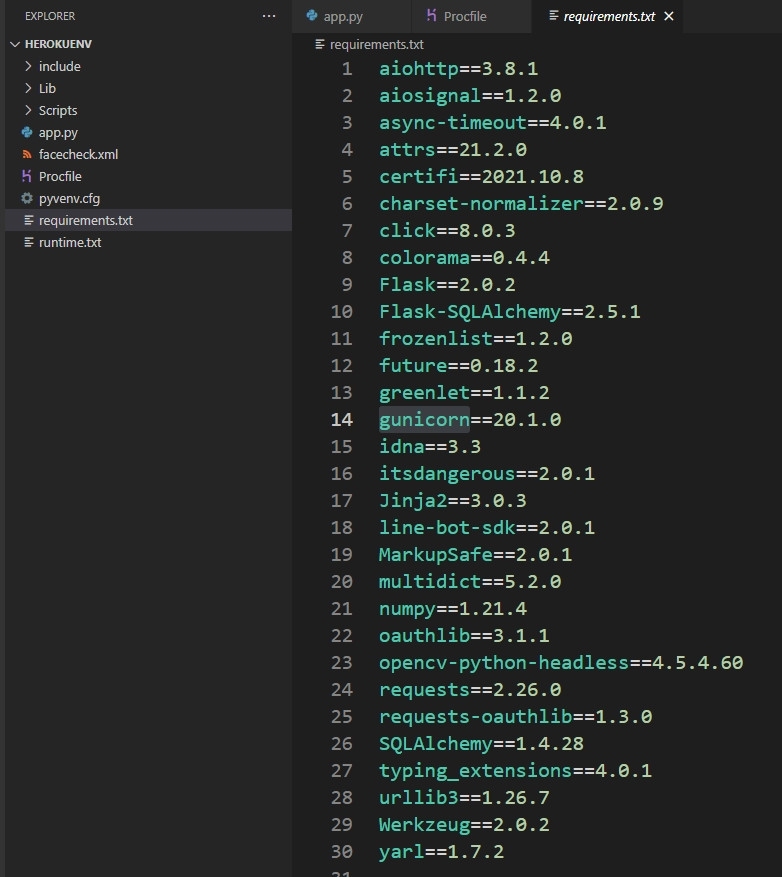Viewport: 782px width, 877px height.
Task: Click the Flask-SQLAlchemy==2.5.1 line
Action: click(x=510, y=312)
